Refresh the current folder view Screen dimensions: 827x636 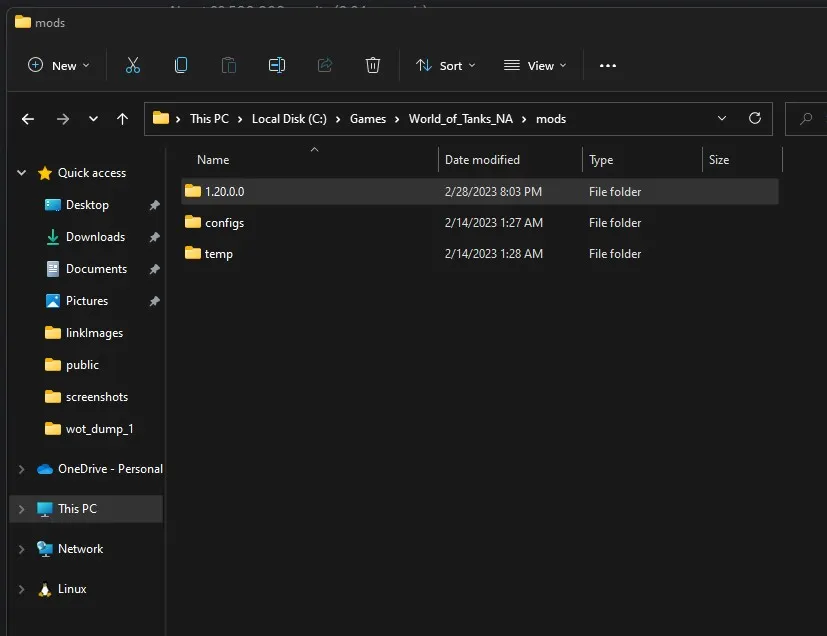[x=755, y=118]
